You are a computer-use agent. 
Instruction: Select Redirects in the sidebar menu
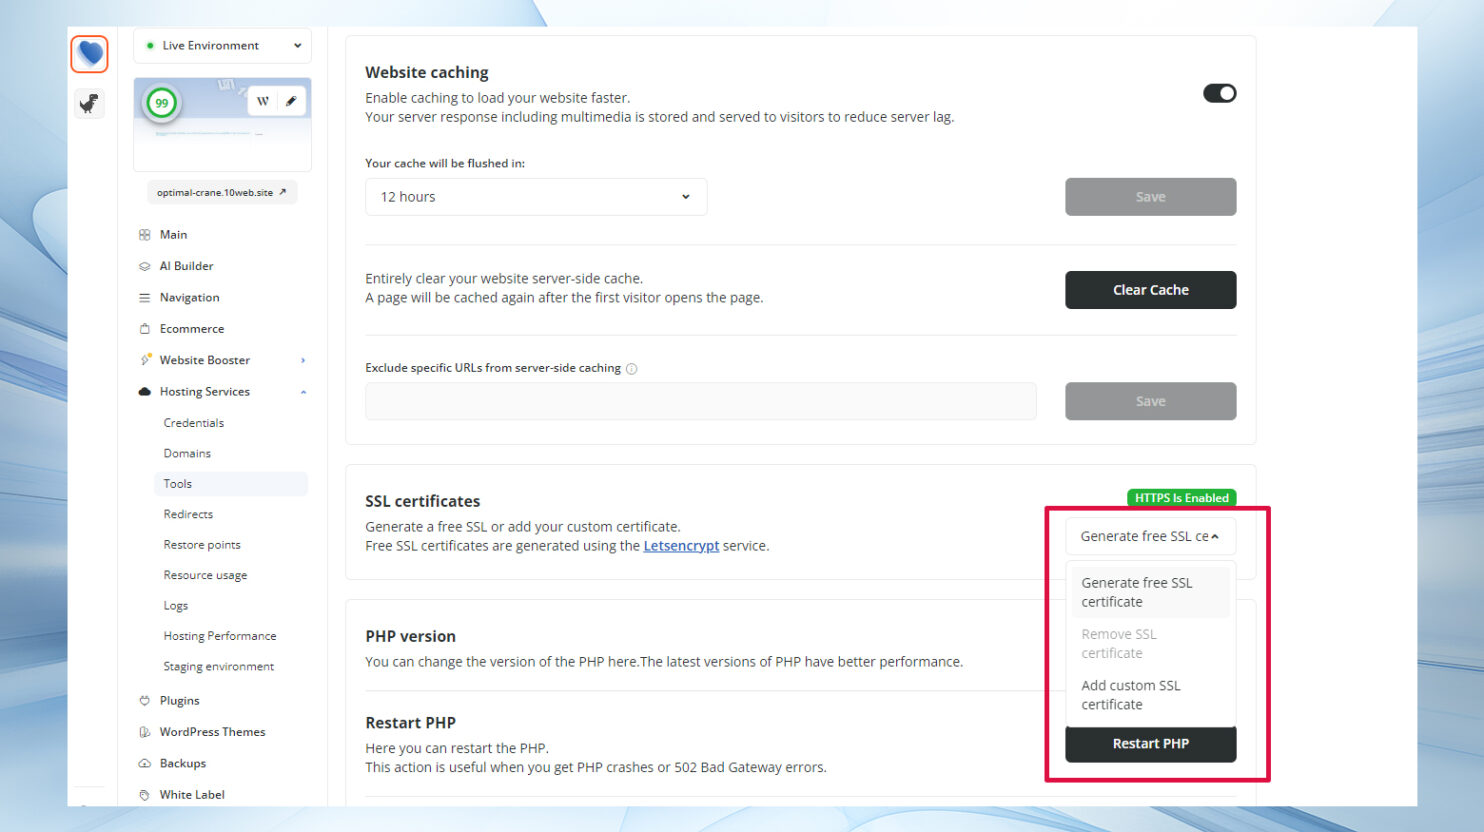(x=188, y=514)
